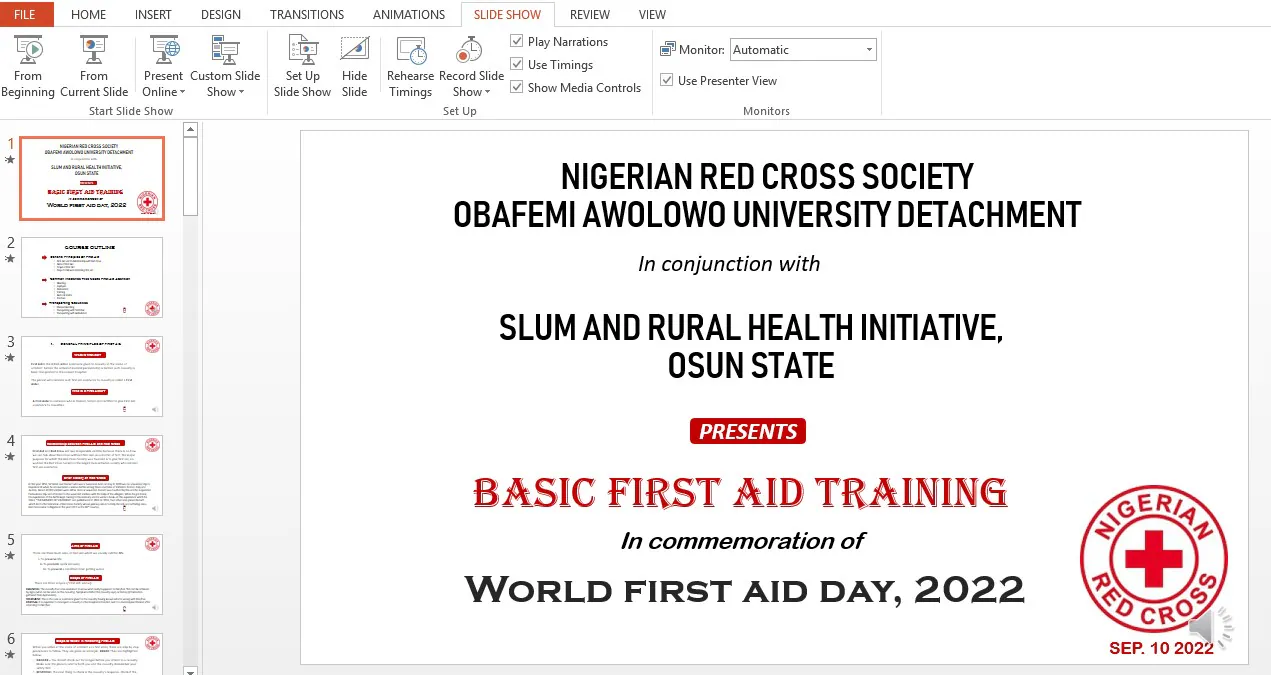Select slide 2 Course Outline thumbnail
1271x675 pixels.
(92, 277)
